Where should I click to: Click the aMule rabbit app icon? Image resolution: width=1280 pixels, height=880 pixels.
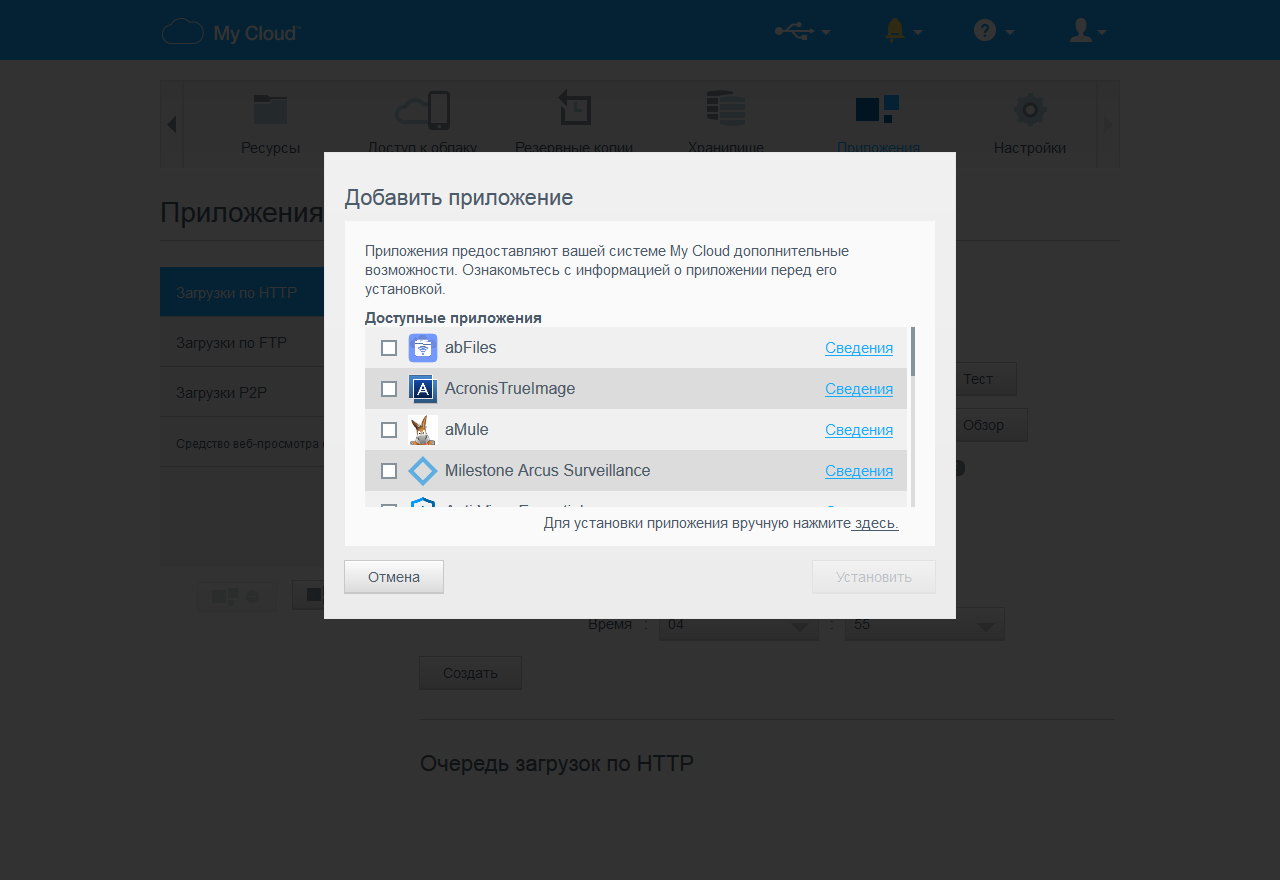coord(423,430)
